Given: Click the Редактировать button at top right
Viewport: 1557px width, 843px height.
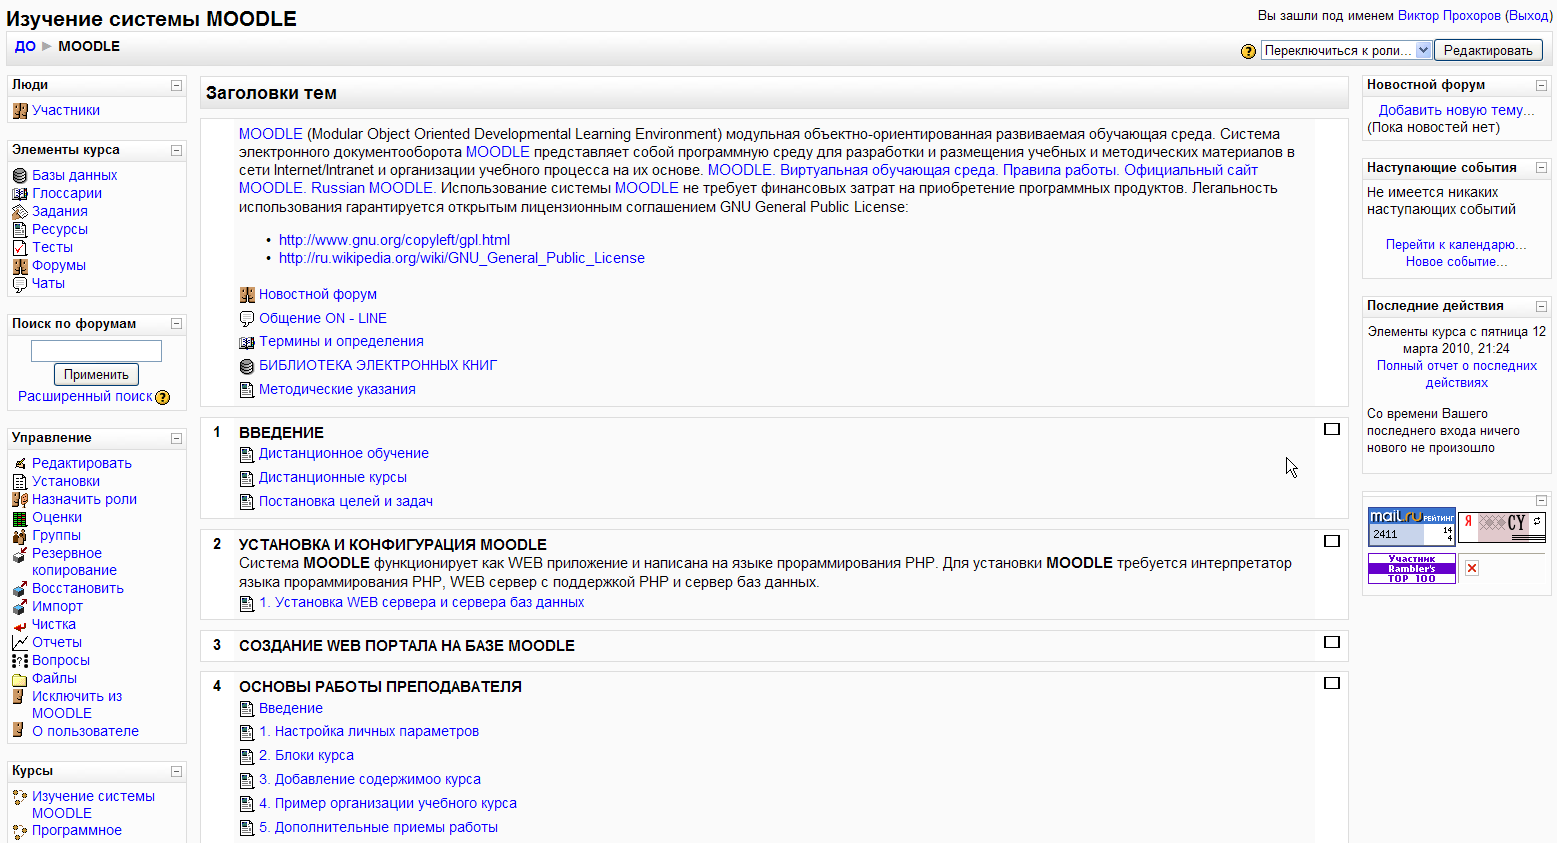Looking at the screenshot, I should (1488, 50).
